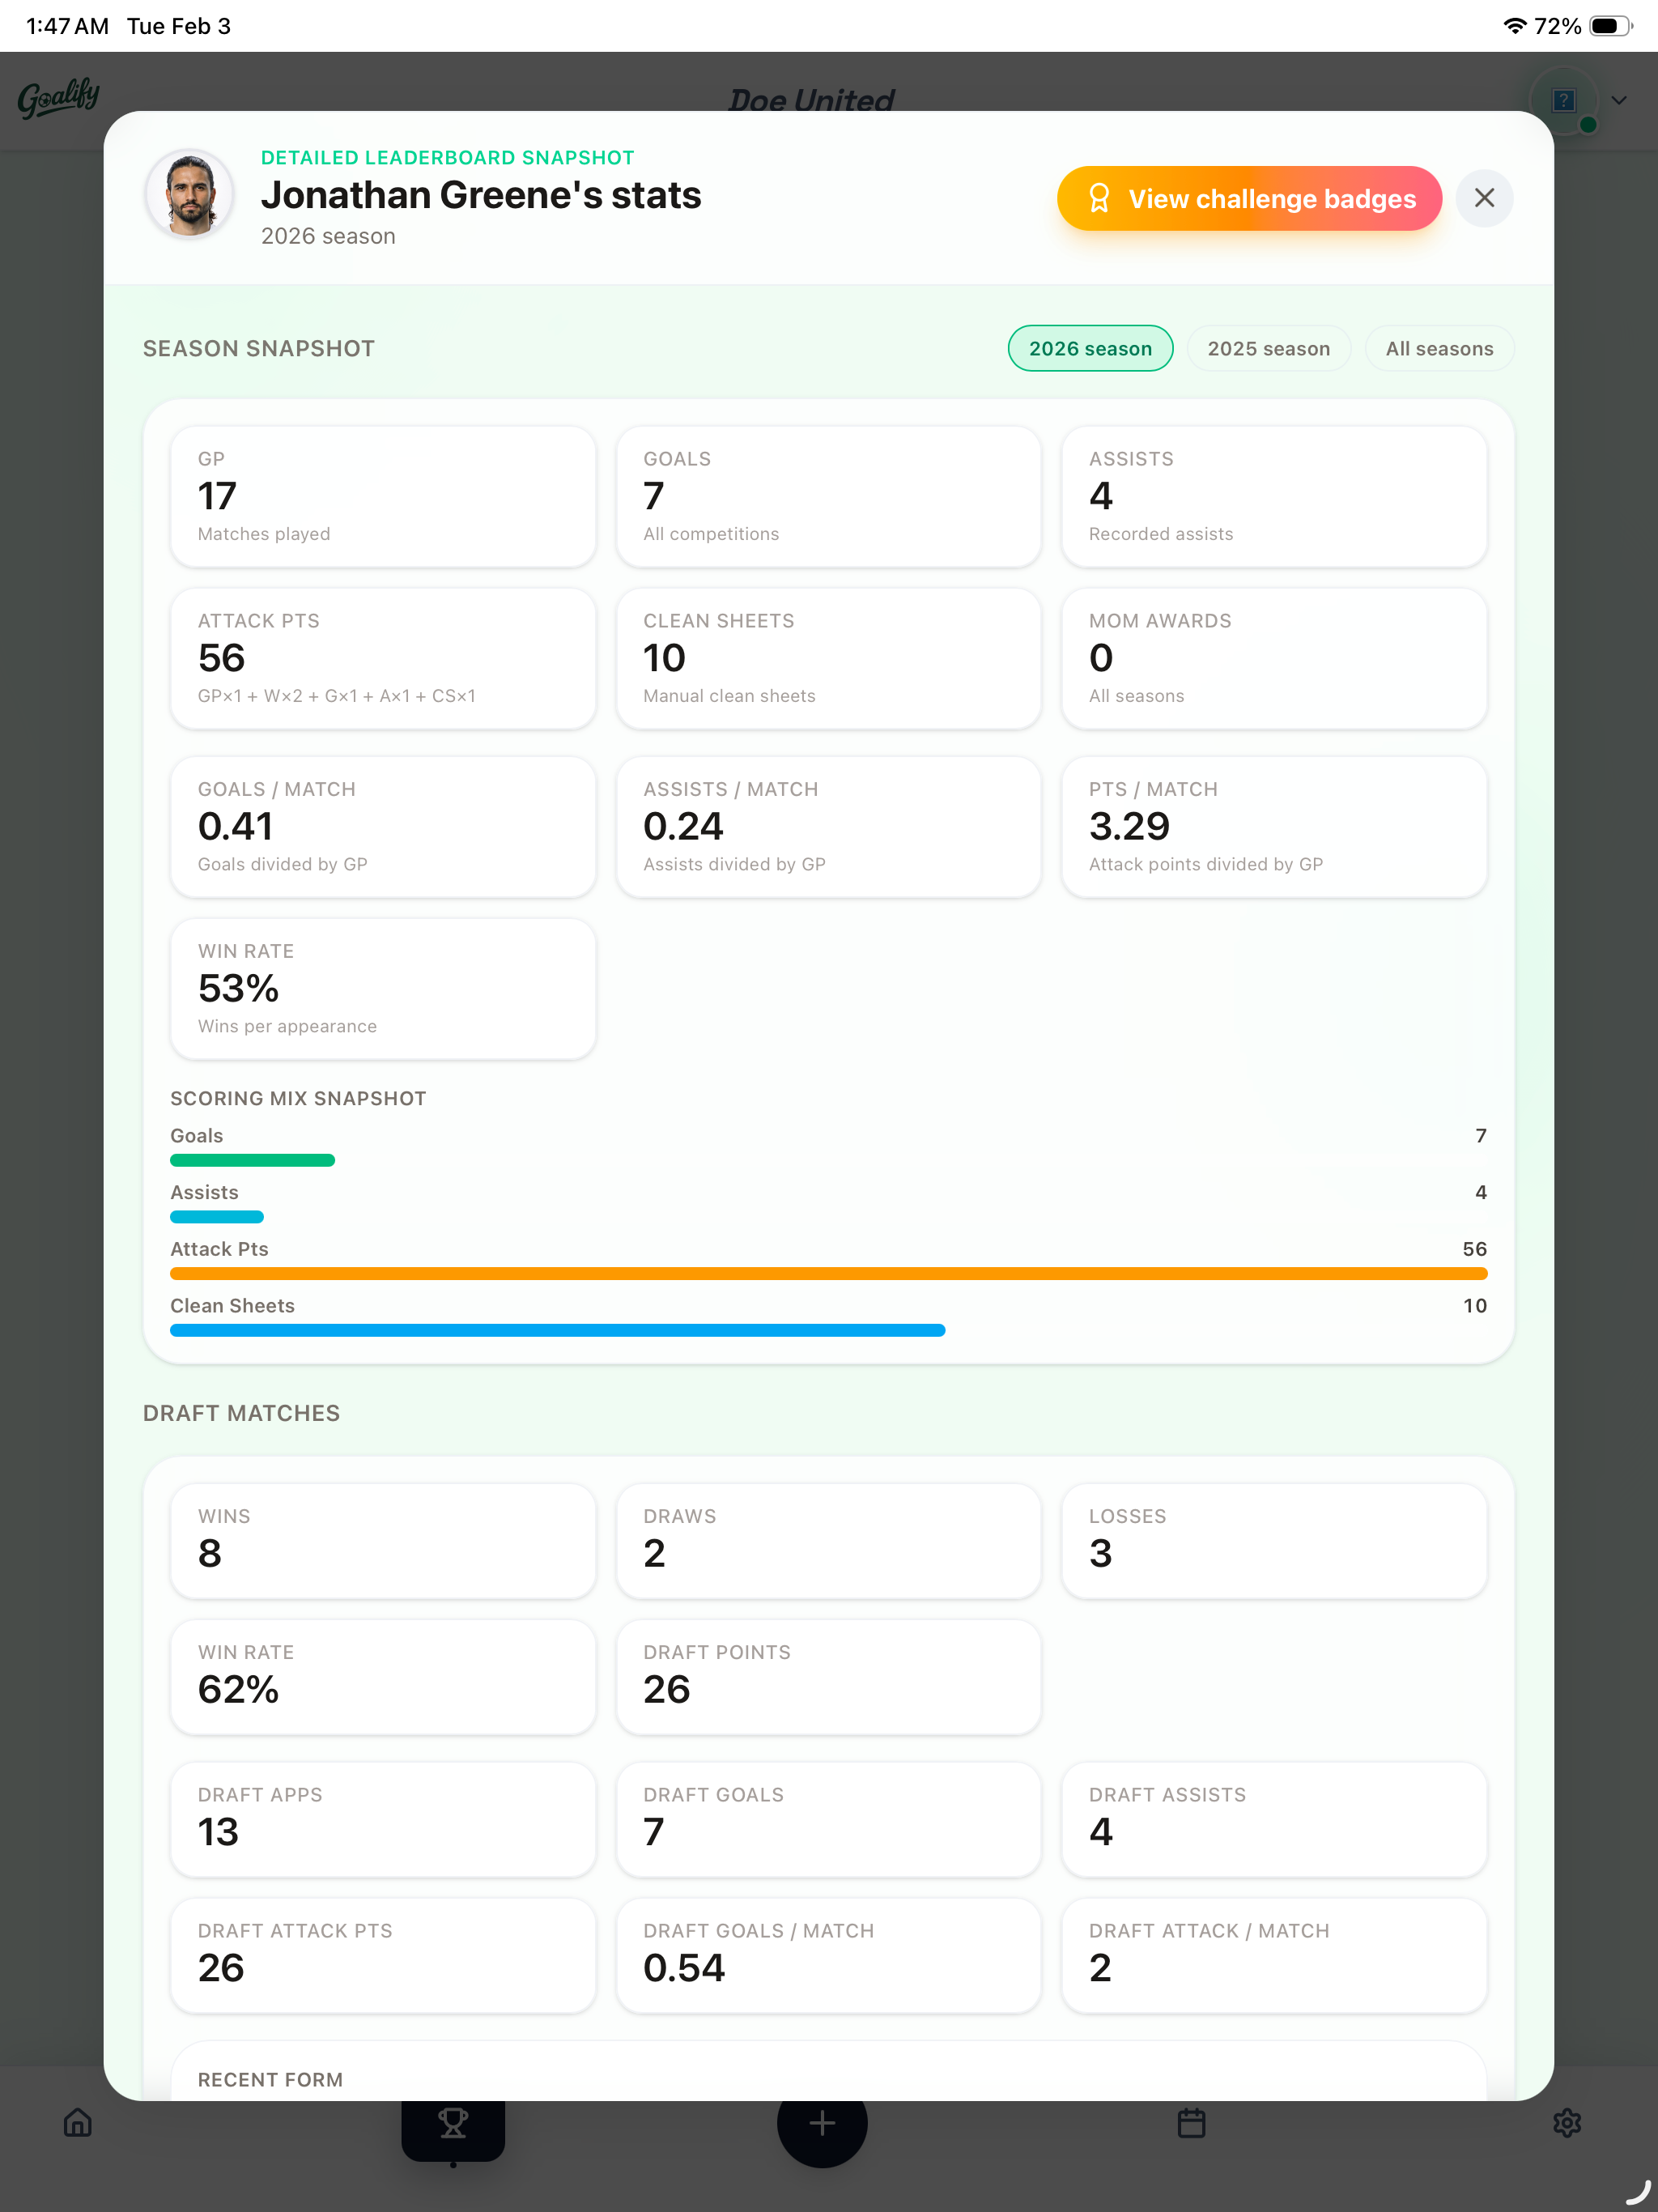The width and height of the screenshot is (1658, 2212).
Task: Click the ribbon badge icon
Action: 1099,198
